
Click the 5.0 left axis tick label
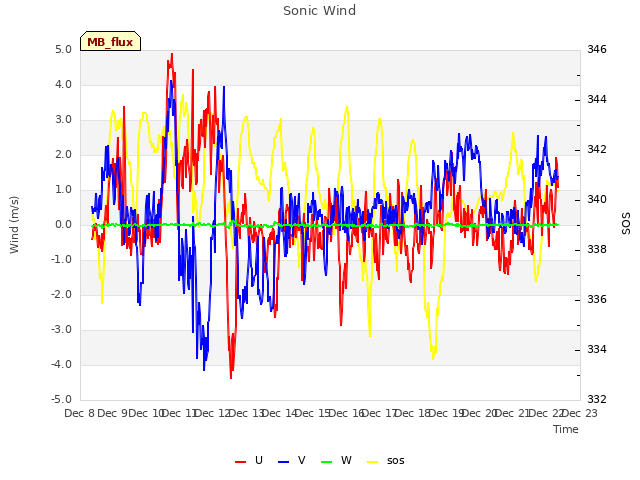[63, 50]
